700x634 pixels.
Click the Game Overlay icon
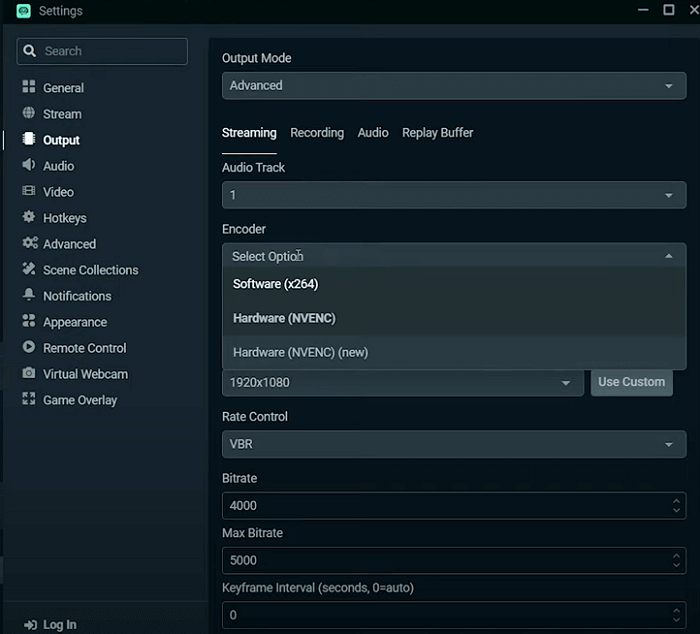click(29, 400)
